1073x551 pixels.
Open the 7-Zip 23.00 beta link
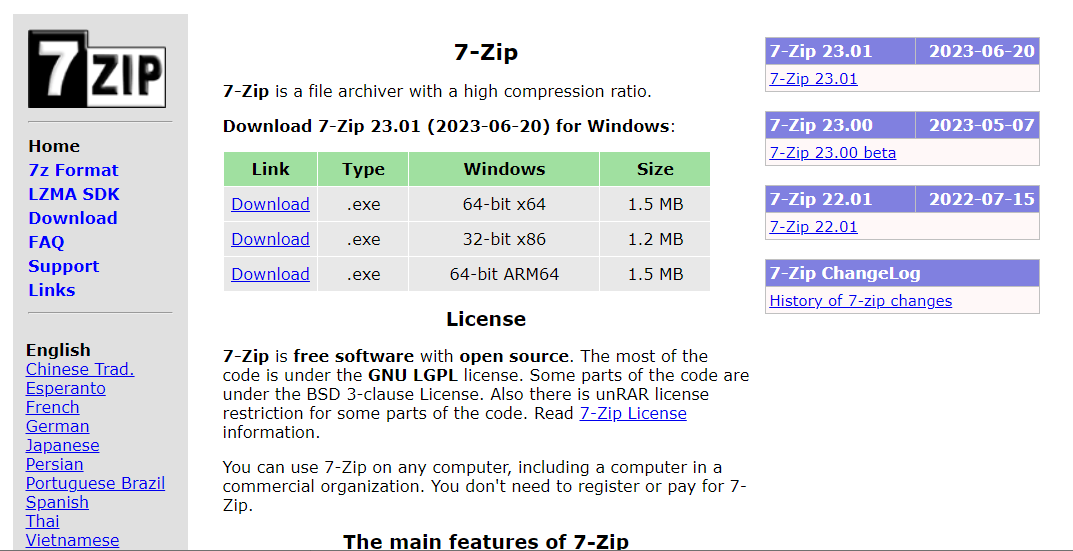(832, 153)
